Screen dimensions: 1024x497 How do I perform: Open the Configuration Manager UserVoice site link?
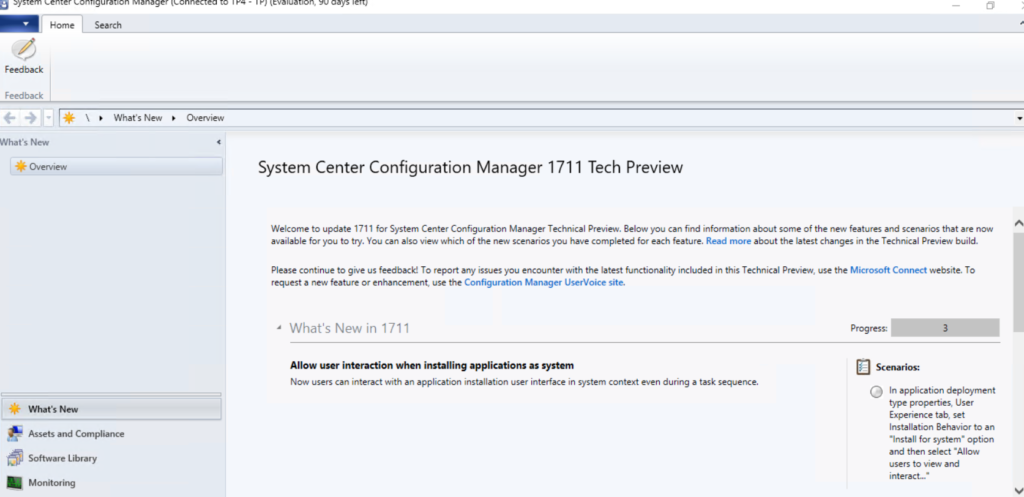pyautogui.click(x=543, y=283)
